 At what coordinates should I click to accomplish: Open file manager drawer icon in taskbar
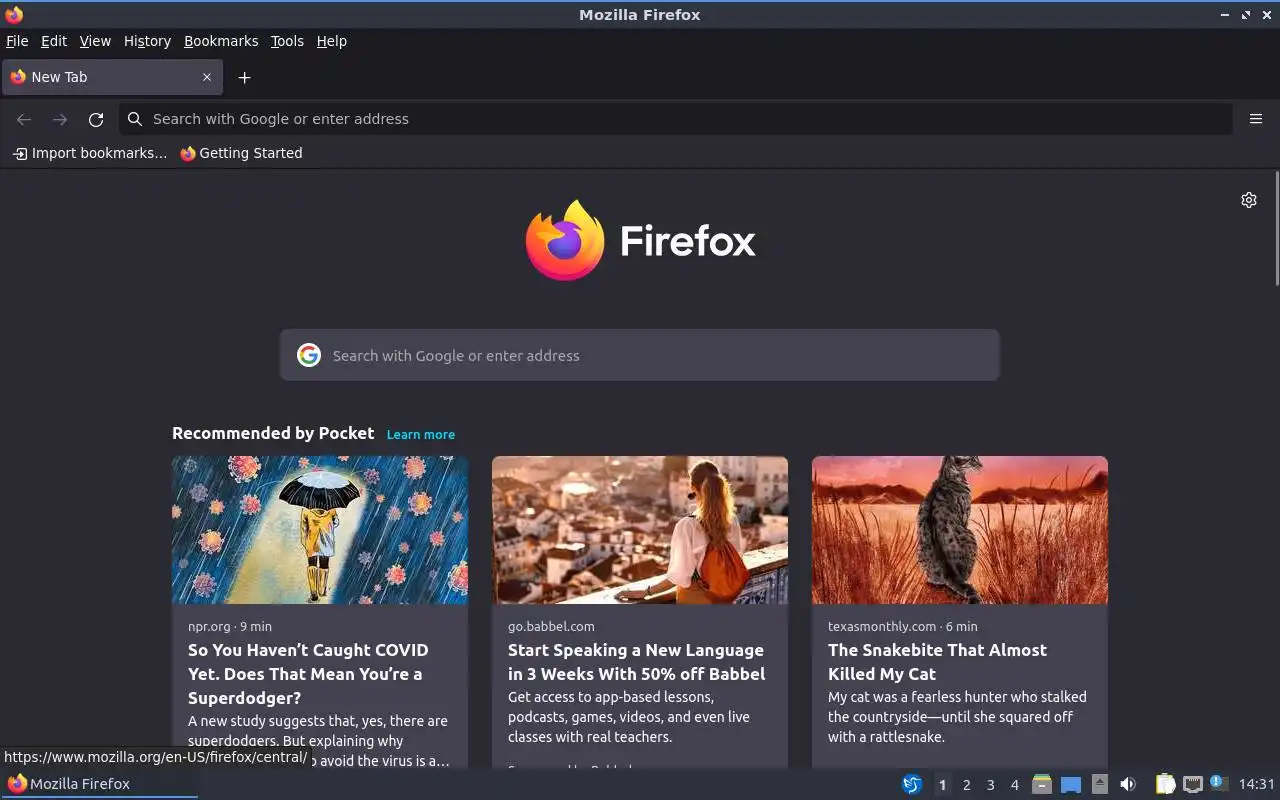coord(1042,784)
